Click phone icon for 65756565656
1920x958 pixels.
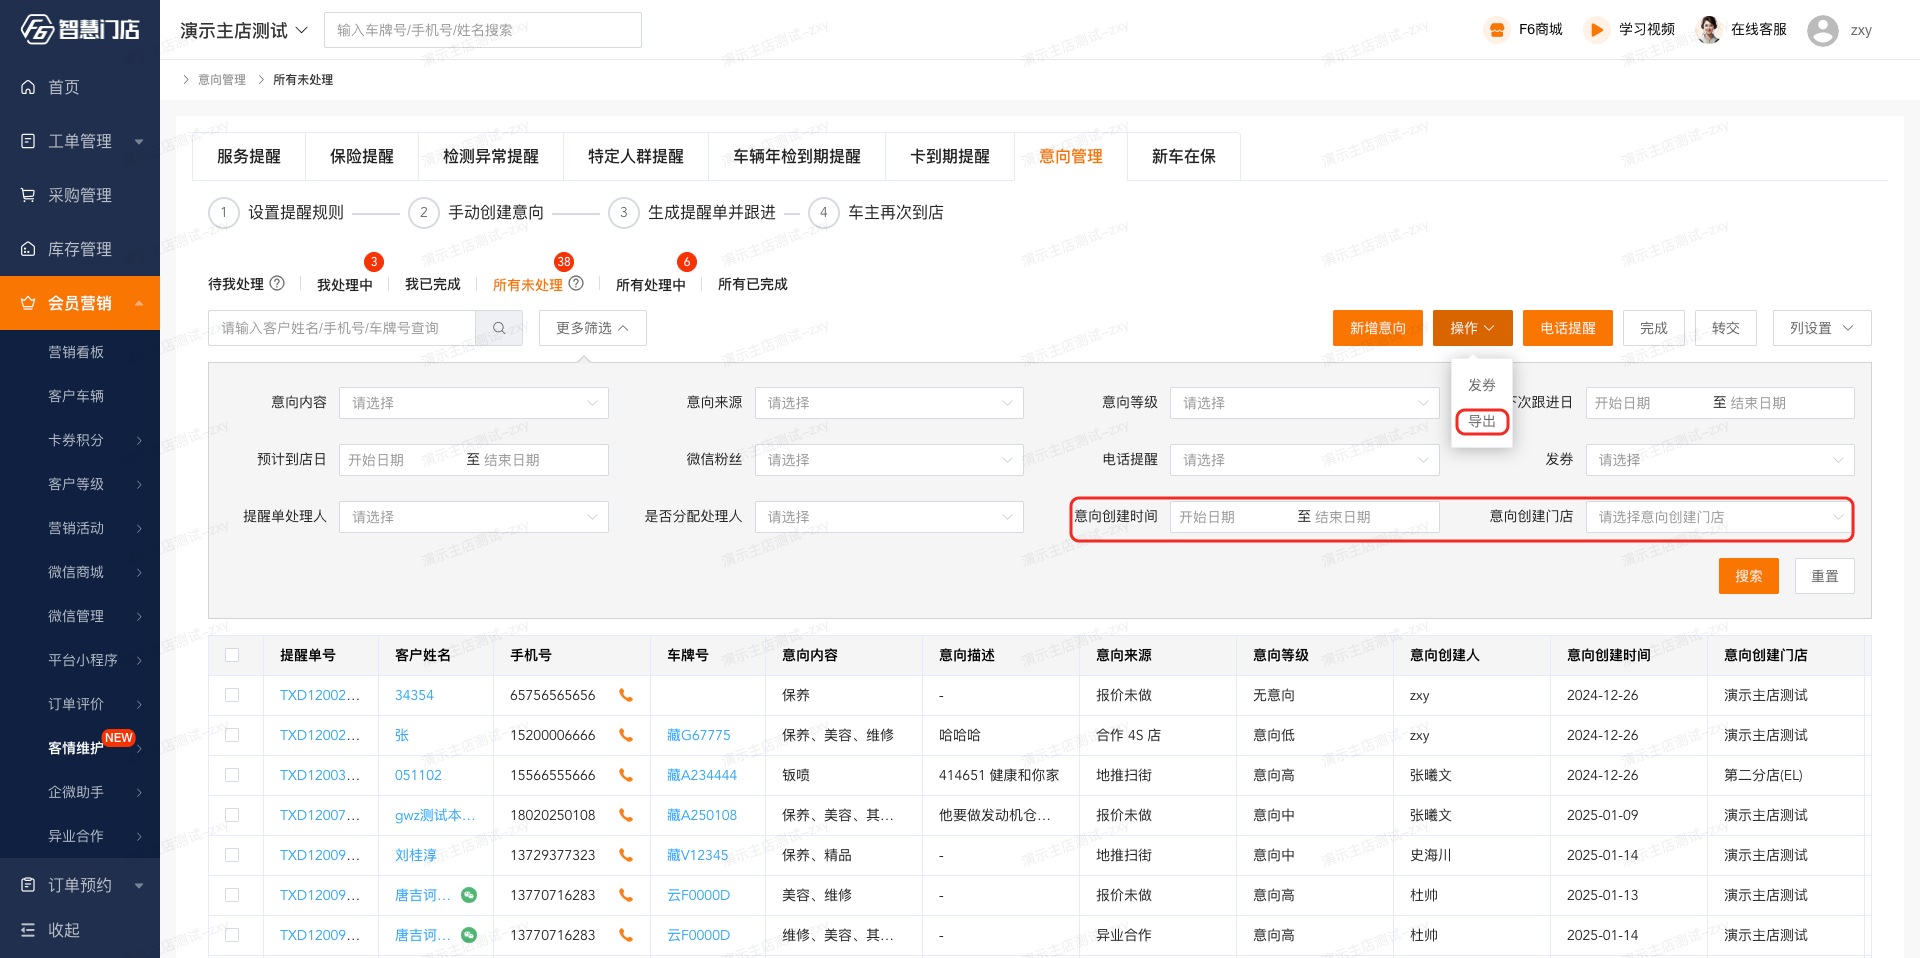coord(626,695)
